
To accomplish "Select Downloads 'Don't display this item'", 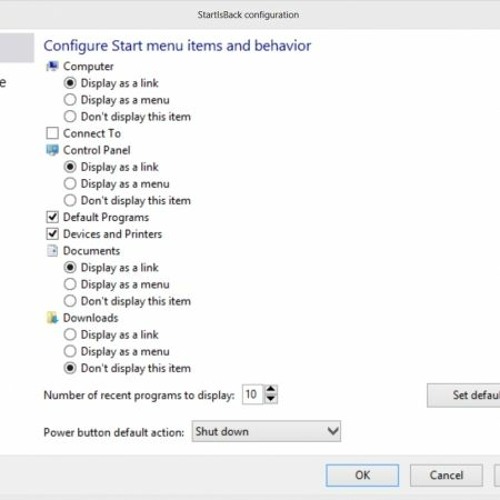I will coord(70,368).
